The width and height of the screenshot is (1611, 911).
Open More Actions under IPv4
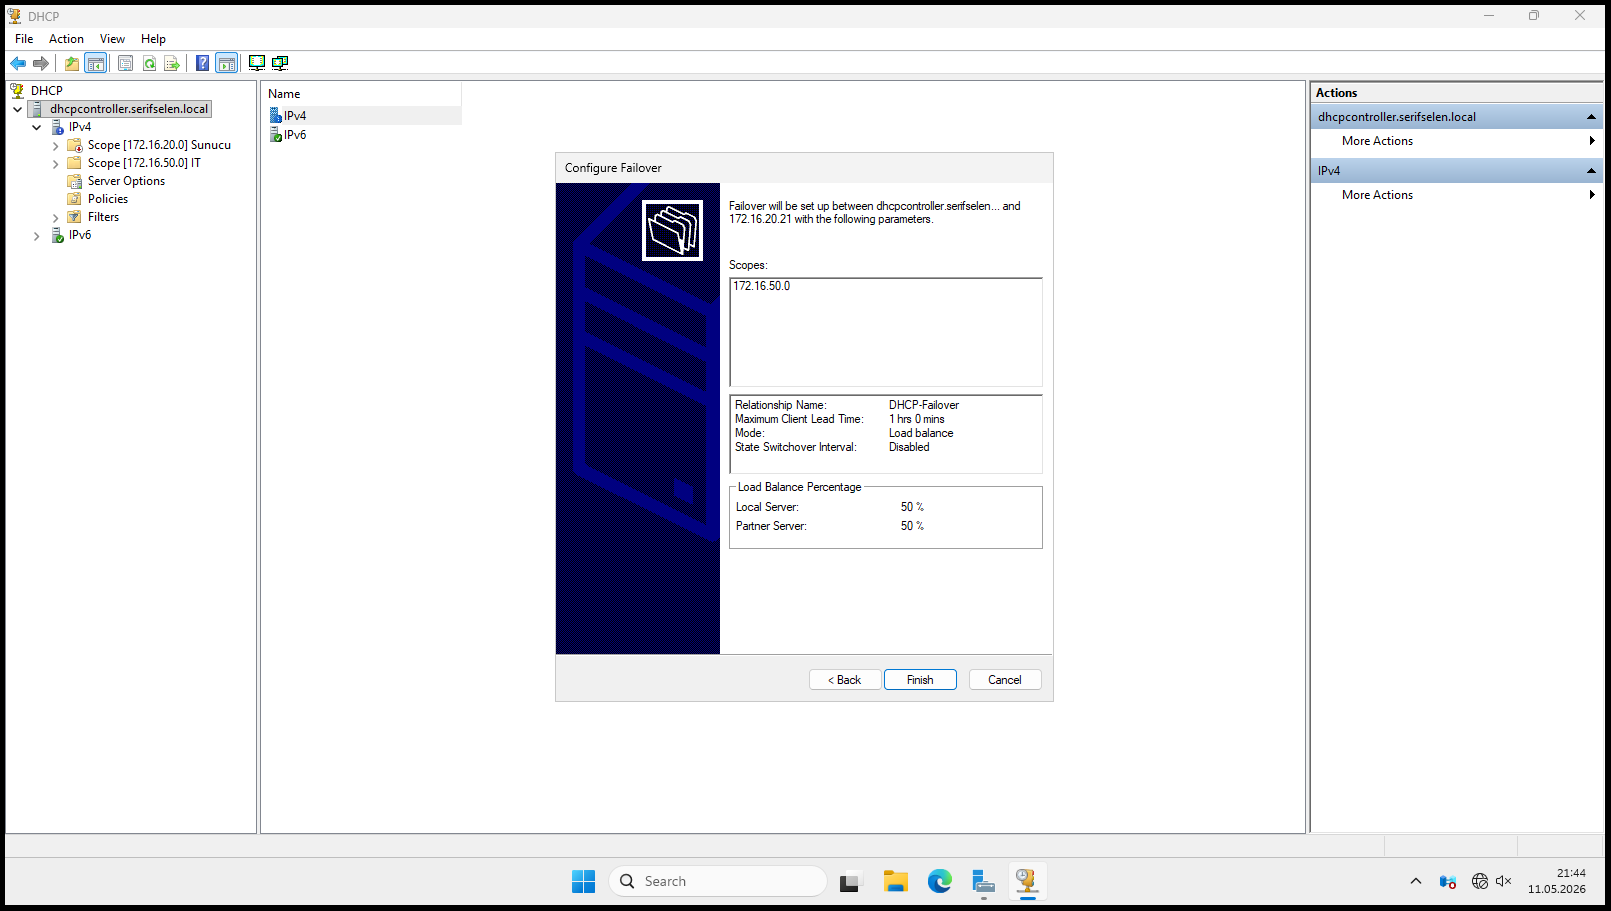coord(1457,195)
